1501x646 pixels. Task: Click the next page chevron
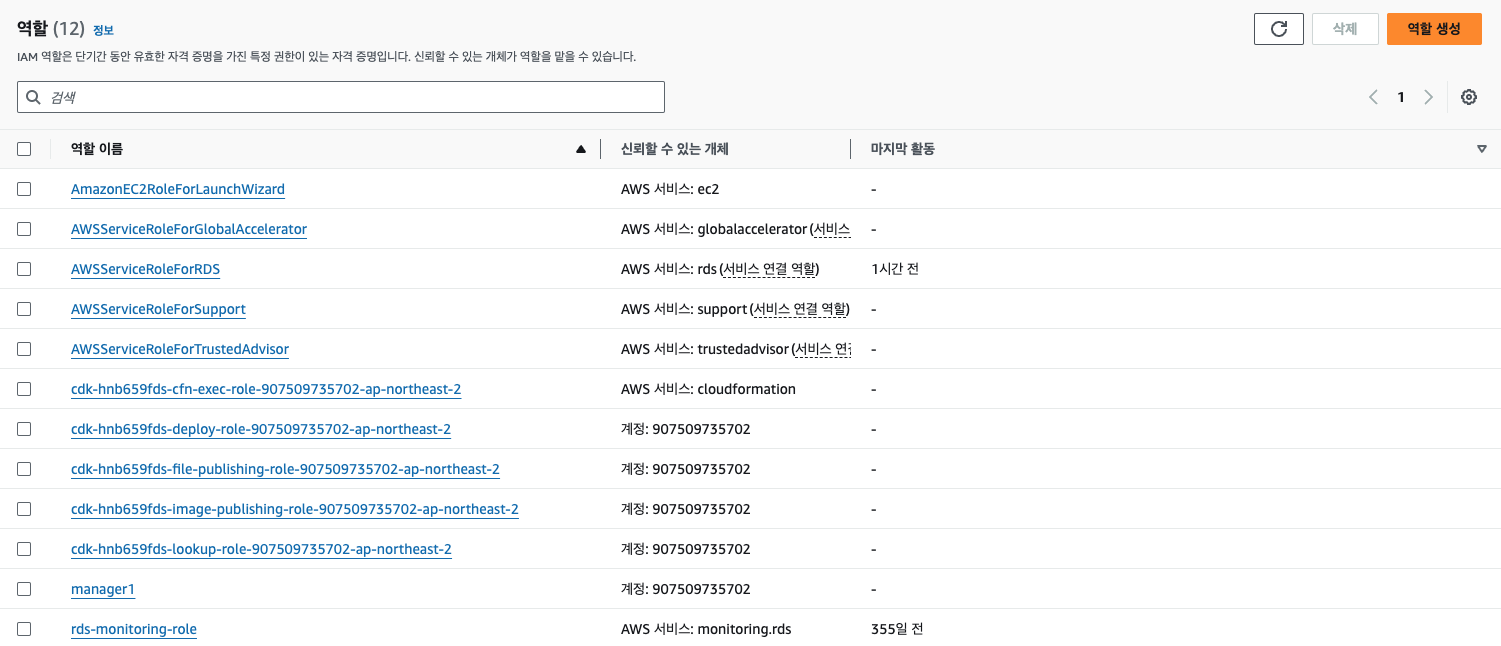point(1429,97)
